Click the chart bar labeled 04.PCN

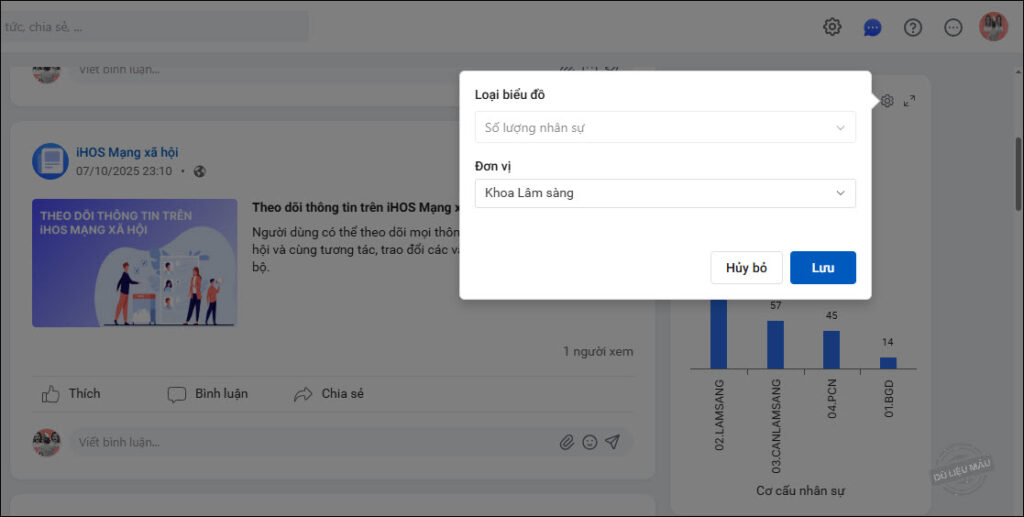tap(831, 350)
